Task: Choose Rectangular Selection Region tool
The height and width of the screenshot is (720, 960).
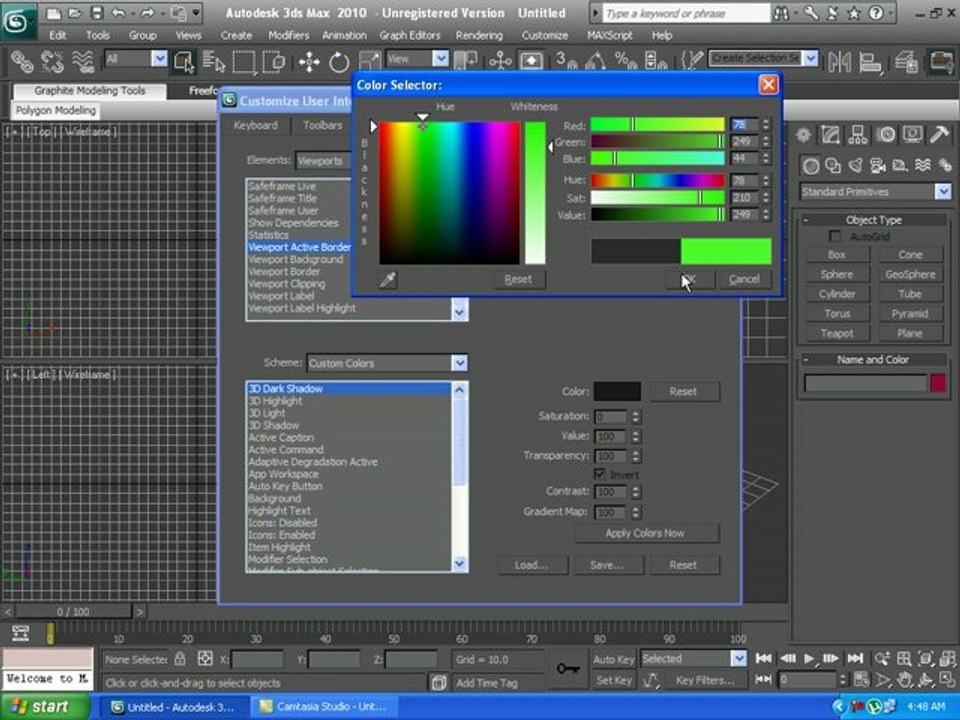Action: [244, 61]
